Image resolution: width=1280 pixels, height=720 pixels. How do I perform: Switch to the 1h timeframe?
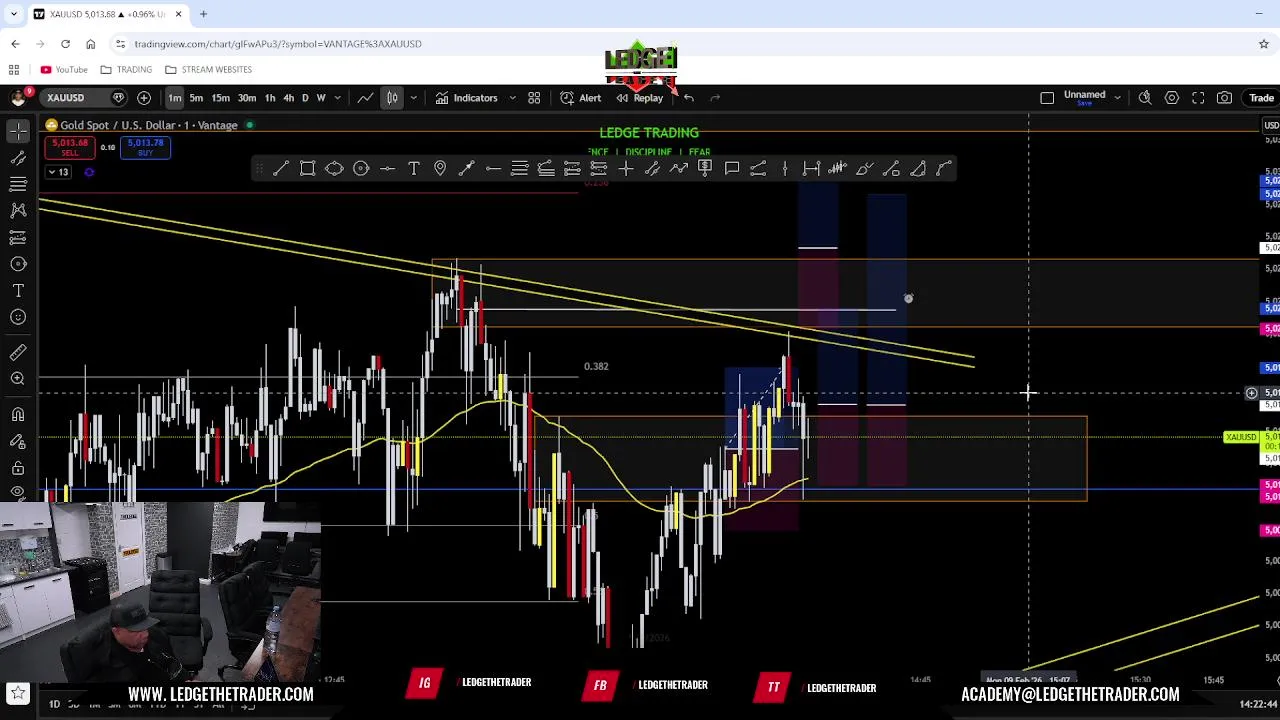point(269,98)
